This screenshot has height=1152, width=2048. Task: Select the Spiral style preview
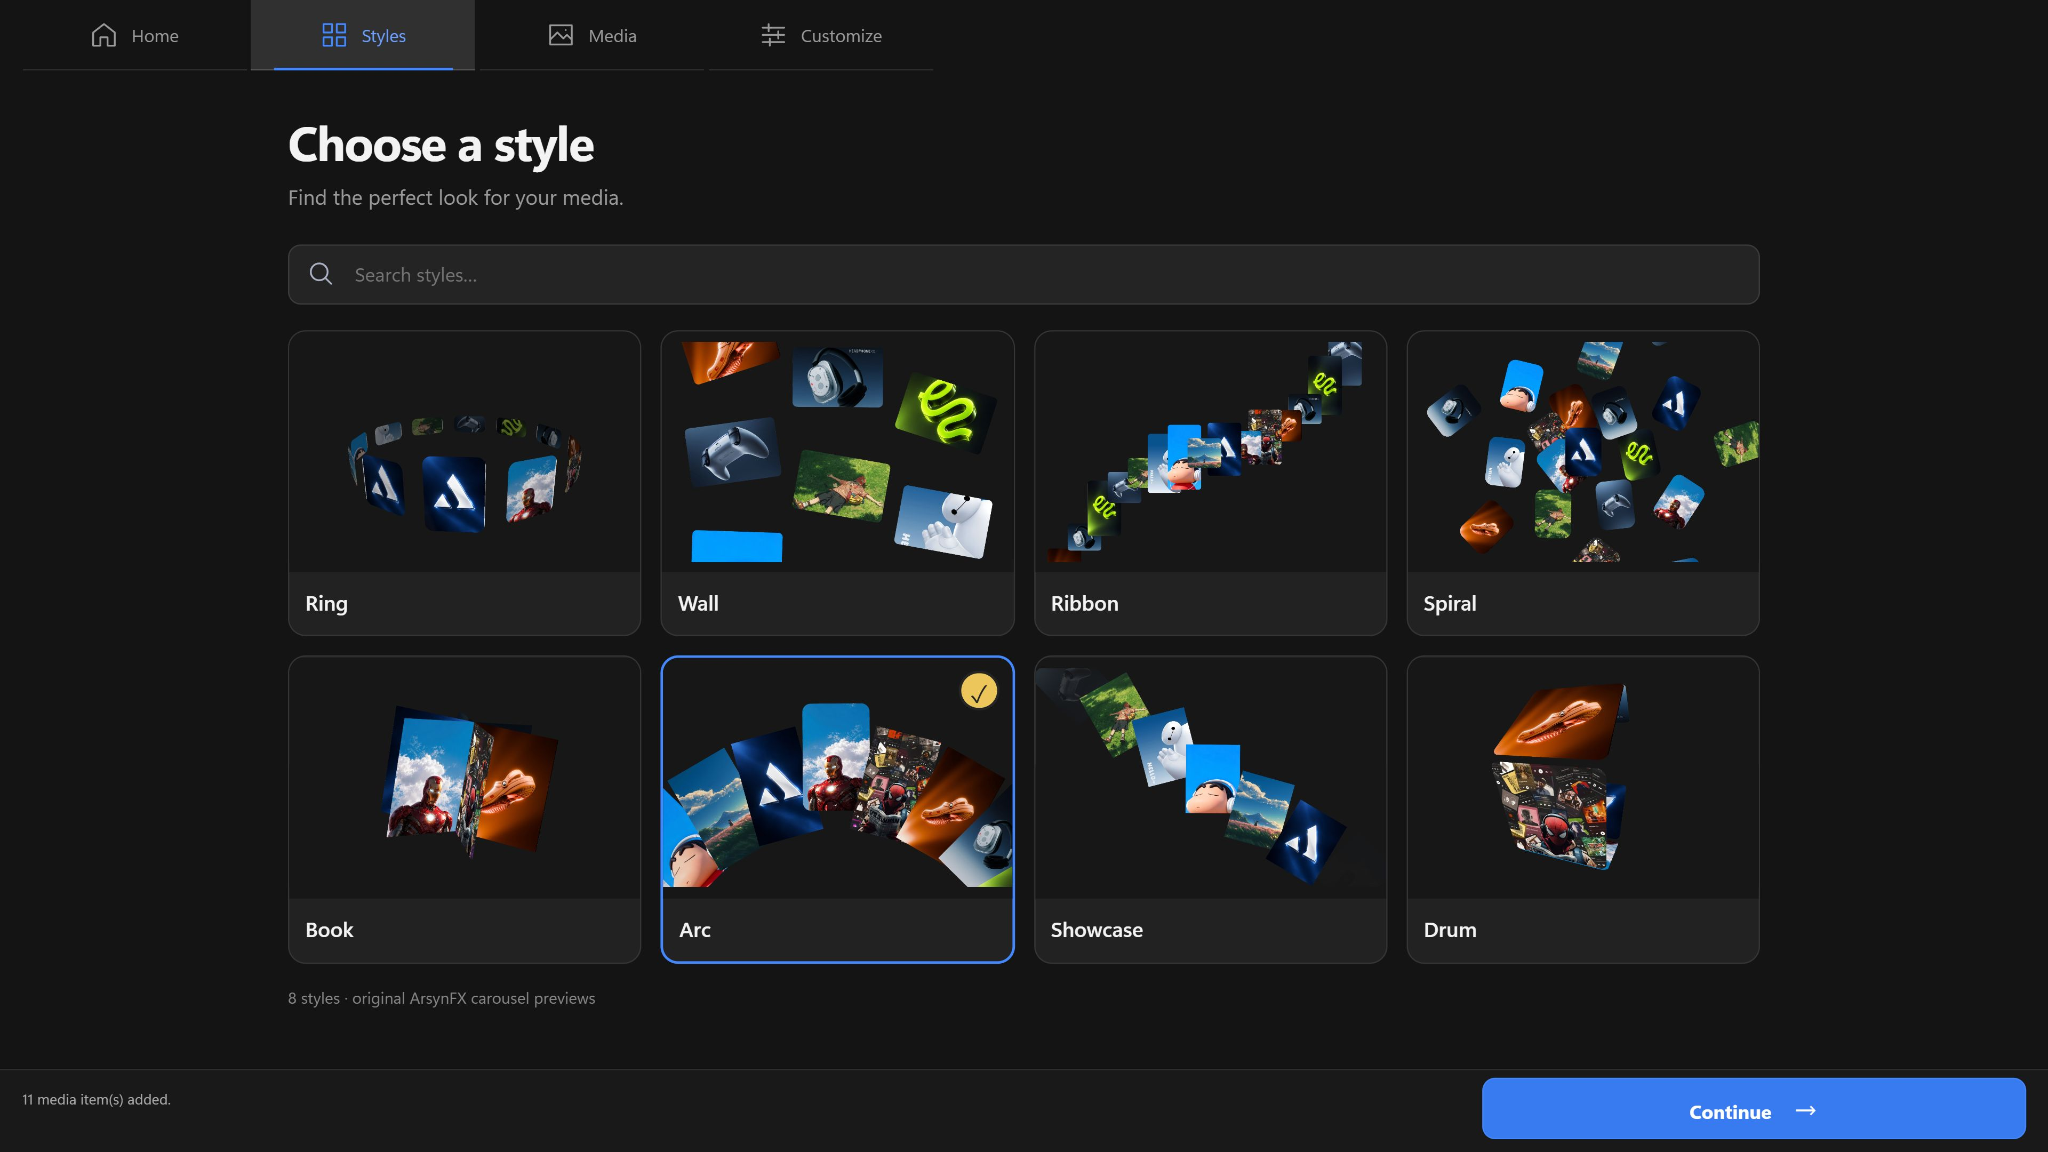coord(1583,452)
